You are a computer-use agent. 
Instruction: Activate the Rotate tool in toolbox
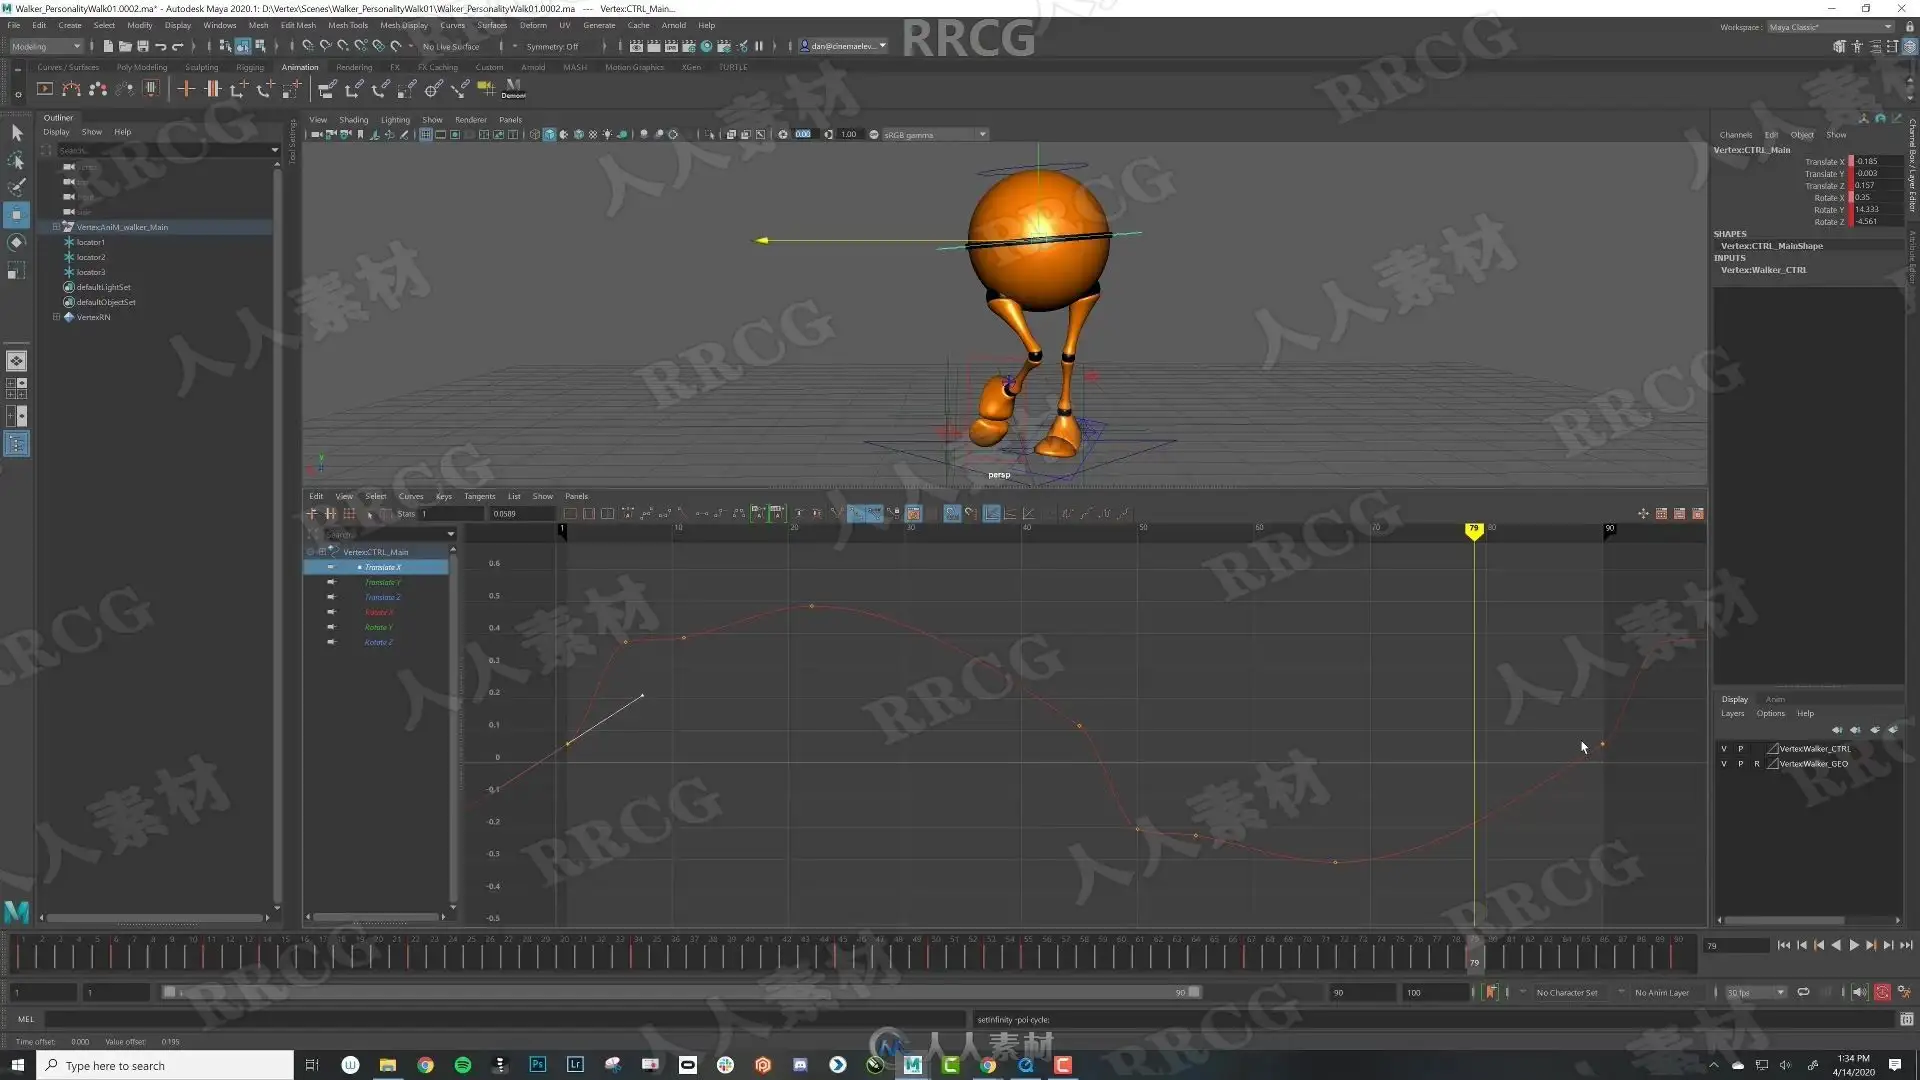pyautogui.click(x=16, y=242)
